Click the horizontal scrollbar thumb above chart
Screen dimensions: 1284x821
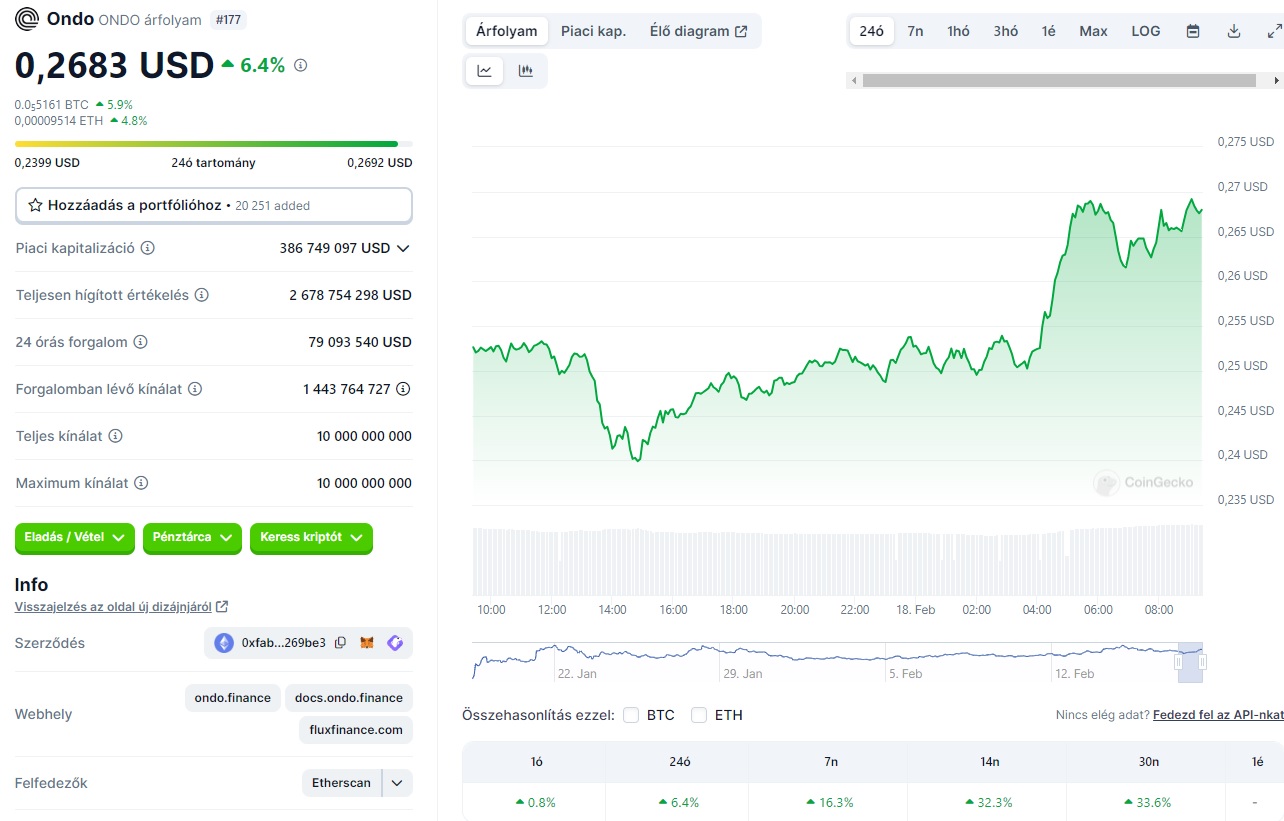click(1059, 80)
